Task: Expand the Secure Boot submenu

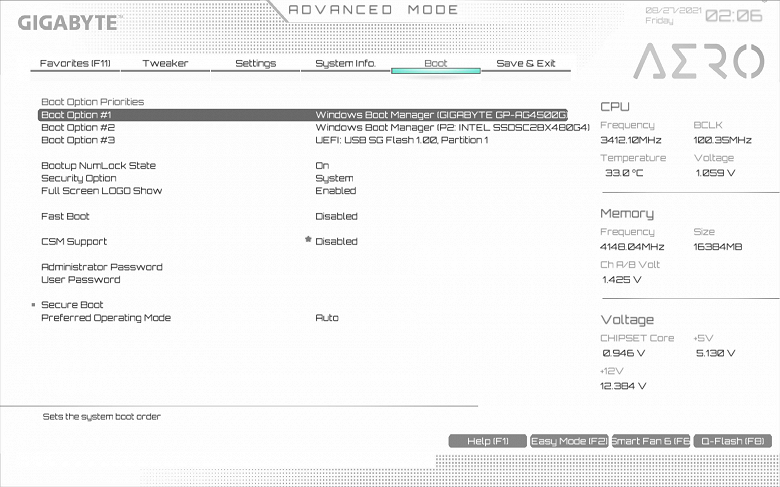Action: coord(72,305)
